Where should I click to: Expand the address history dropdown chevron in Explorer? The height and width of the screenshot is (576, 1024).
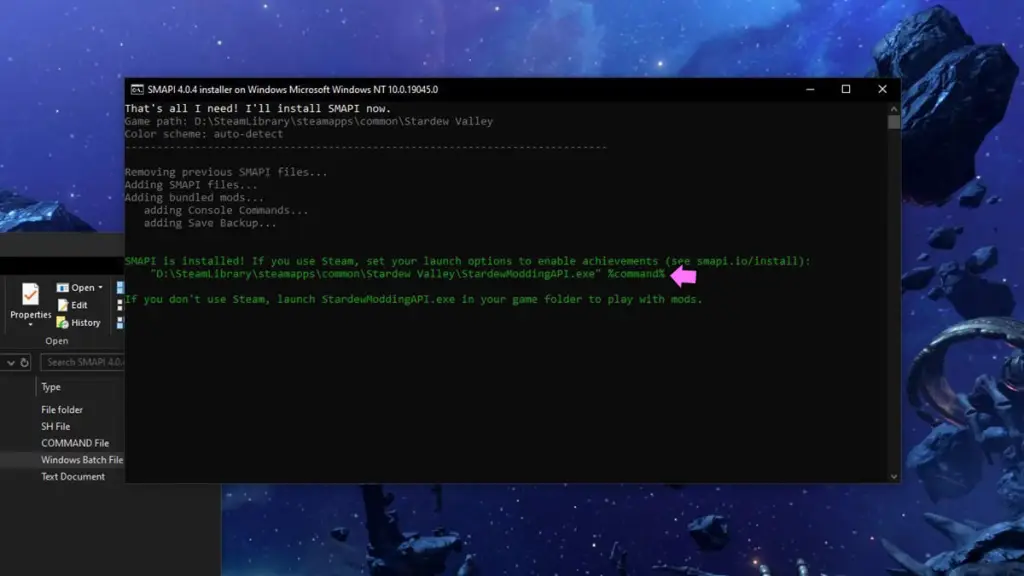point(10,362)
